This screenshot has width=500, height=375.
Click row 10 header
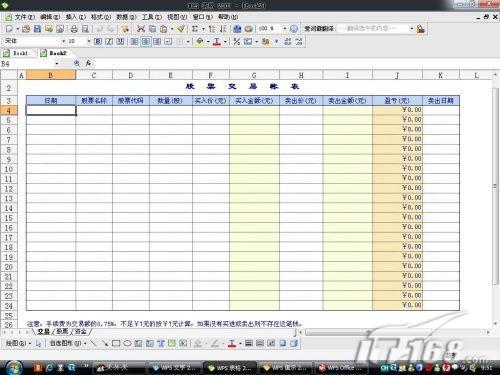click(9, 169)
